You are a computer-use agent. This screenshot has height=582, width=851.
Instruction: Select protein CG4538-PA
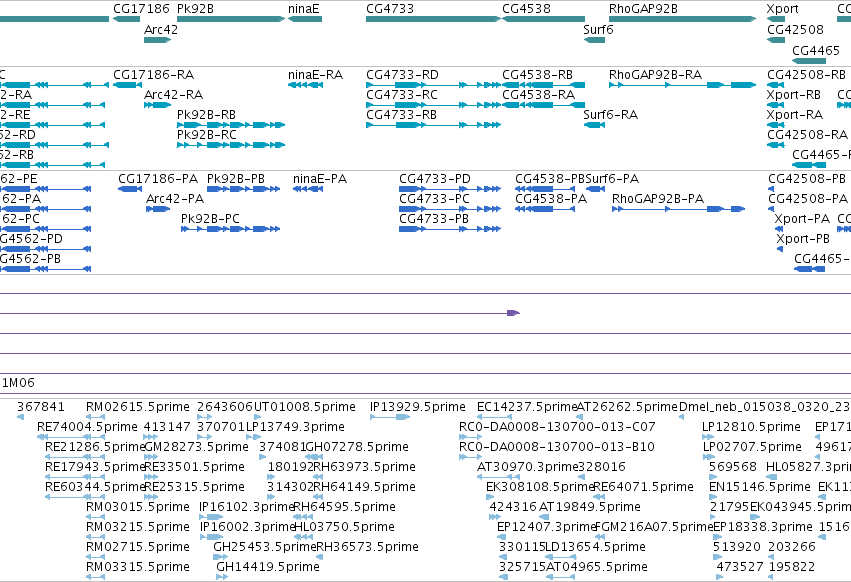coord(551,199)
